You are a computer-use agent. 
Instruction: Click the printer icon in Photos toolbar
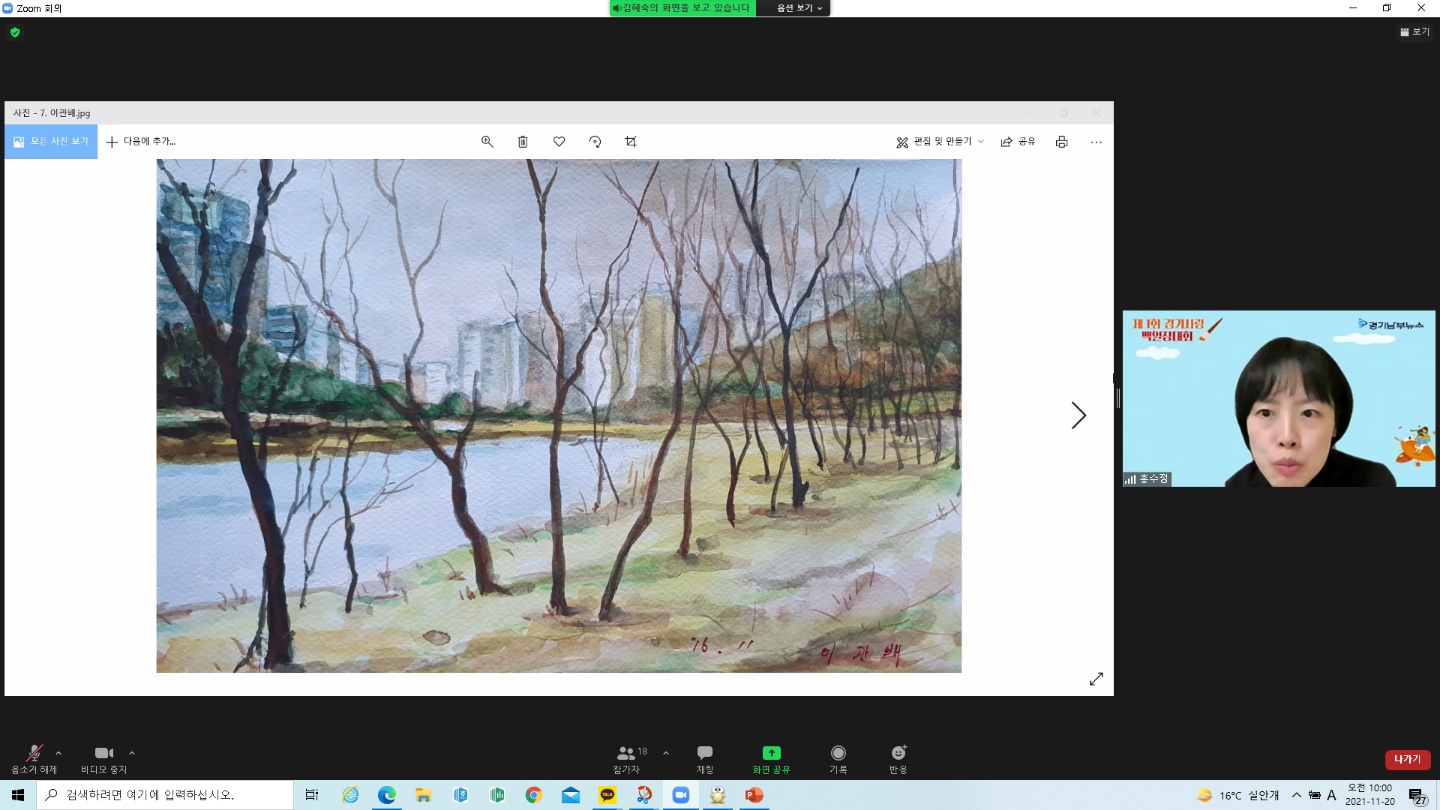[x=1061, y=142]
